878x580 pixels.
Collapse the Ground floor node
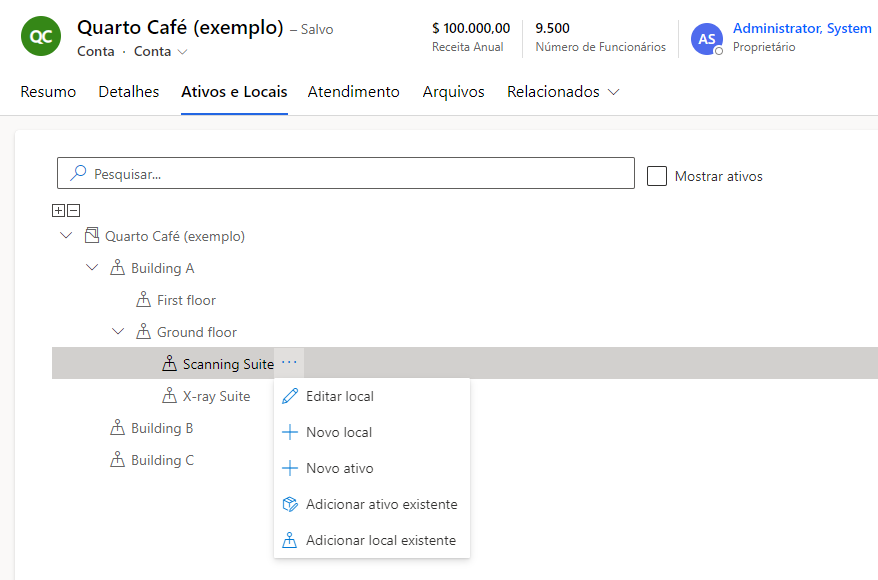[118, 332]
